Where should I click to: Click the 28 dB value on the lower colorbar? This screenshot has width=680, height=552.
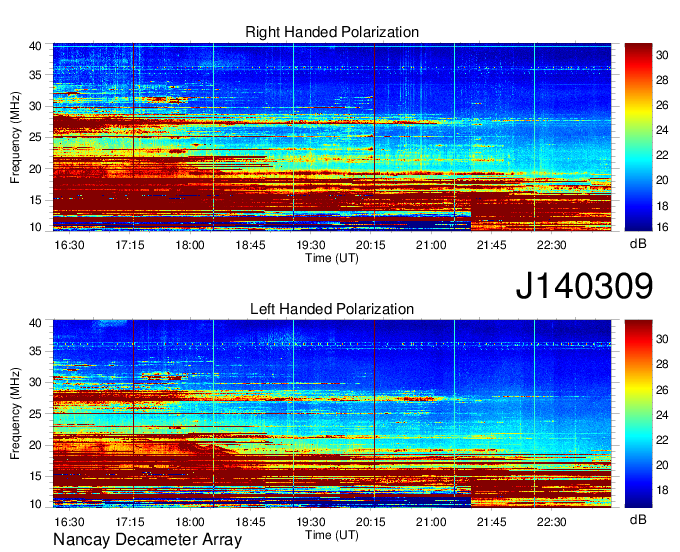pos(662,364)
